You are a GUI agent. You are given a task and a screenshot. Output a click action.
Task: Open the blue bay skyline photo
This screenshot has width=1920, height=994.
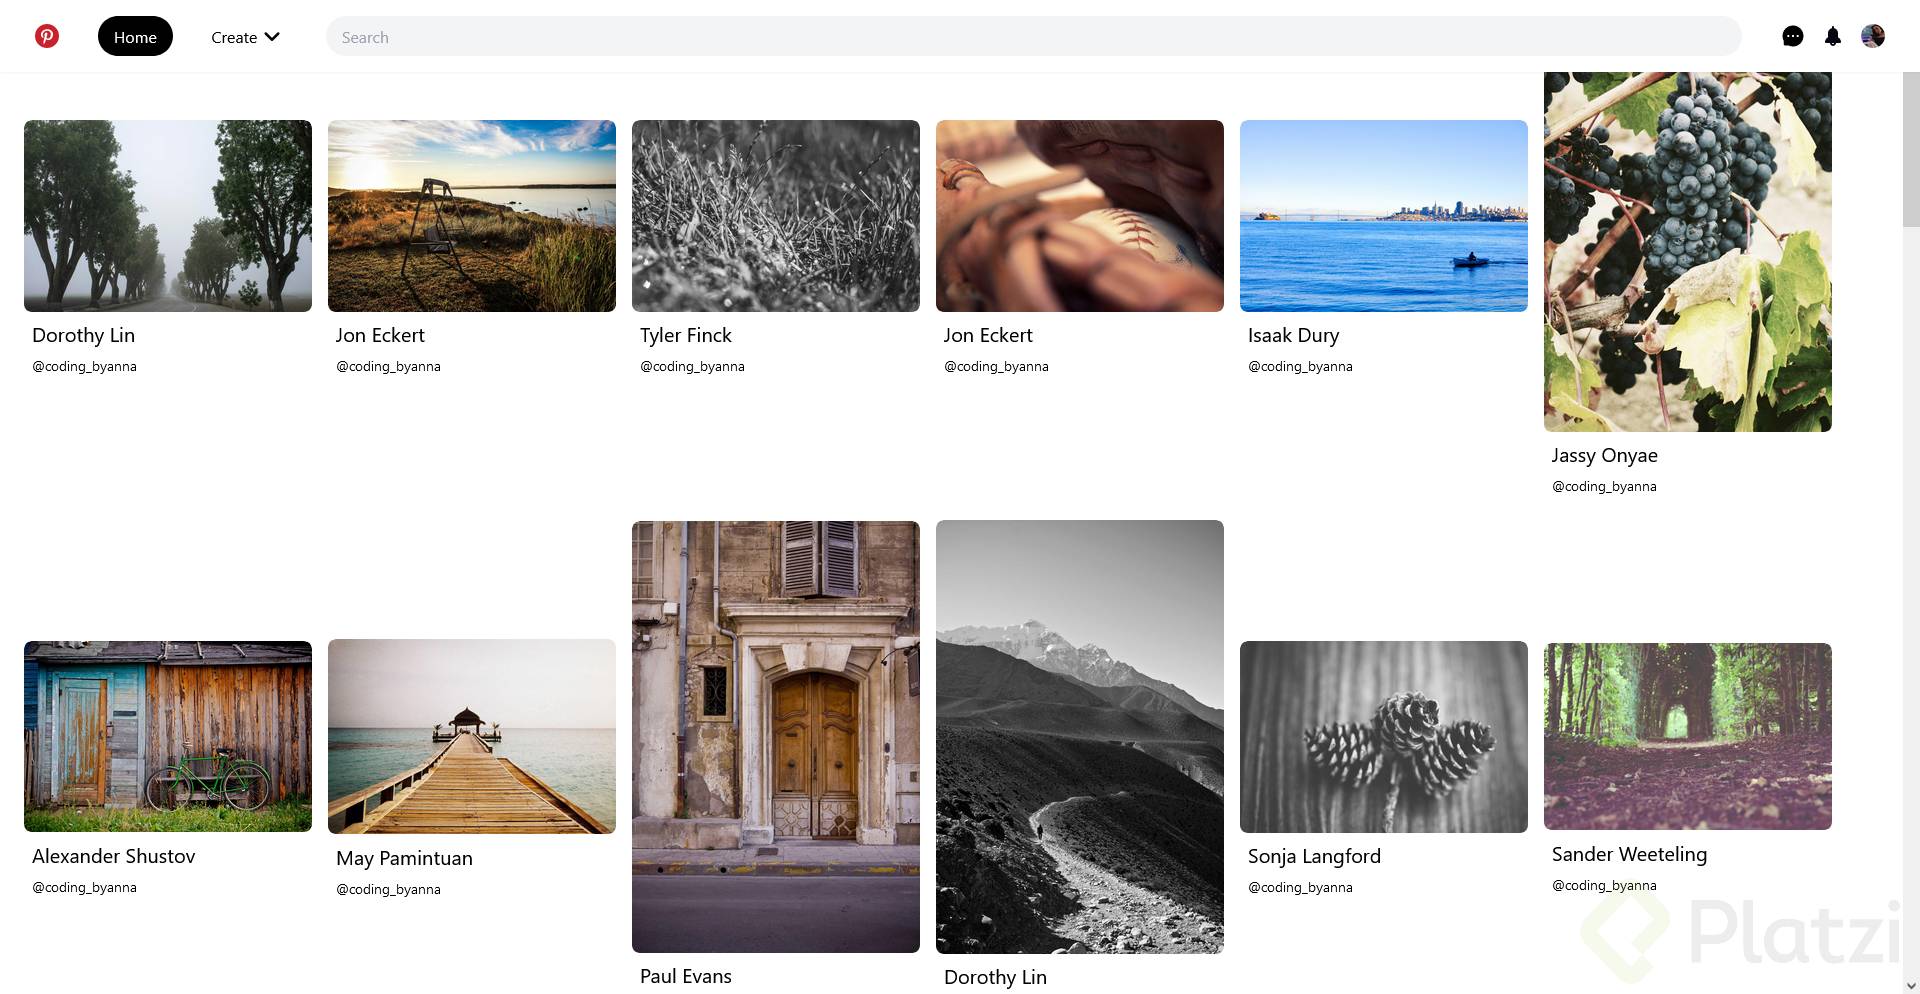(1384, 216)
